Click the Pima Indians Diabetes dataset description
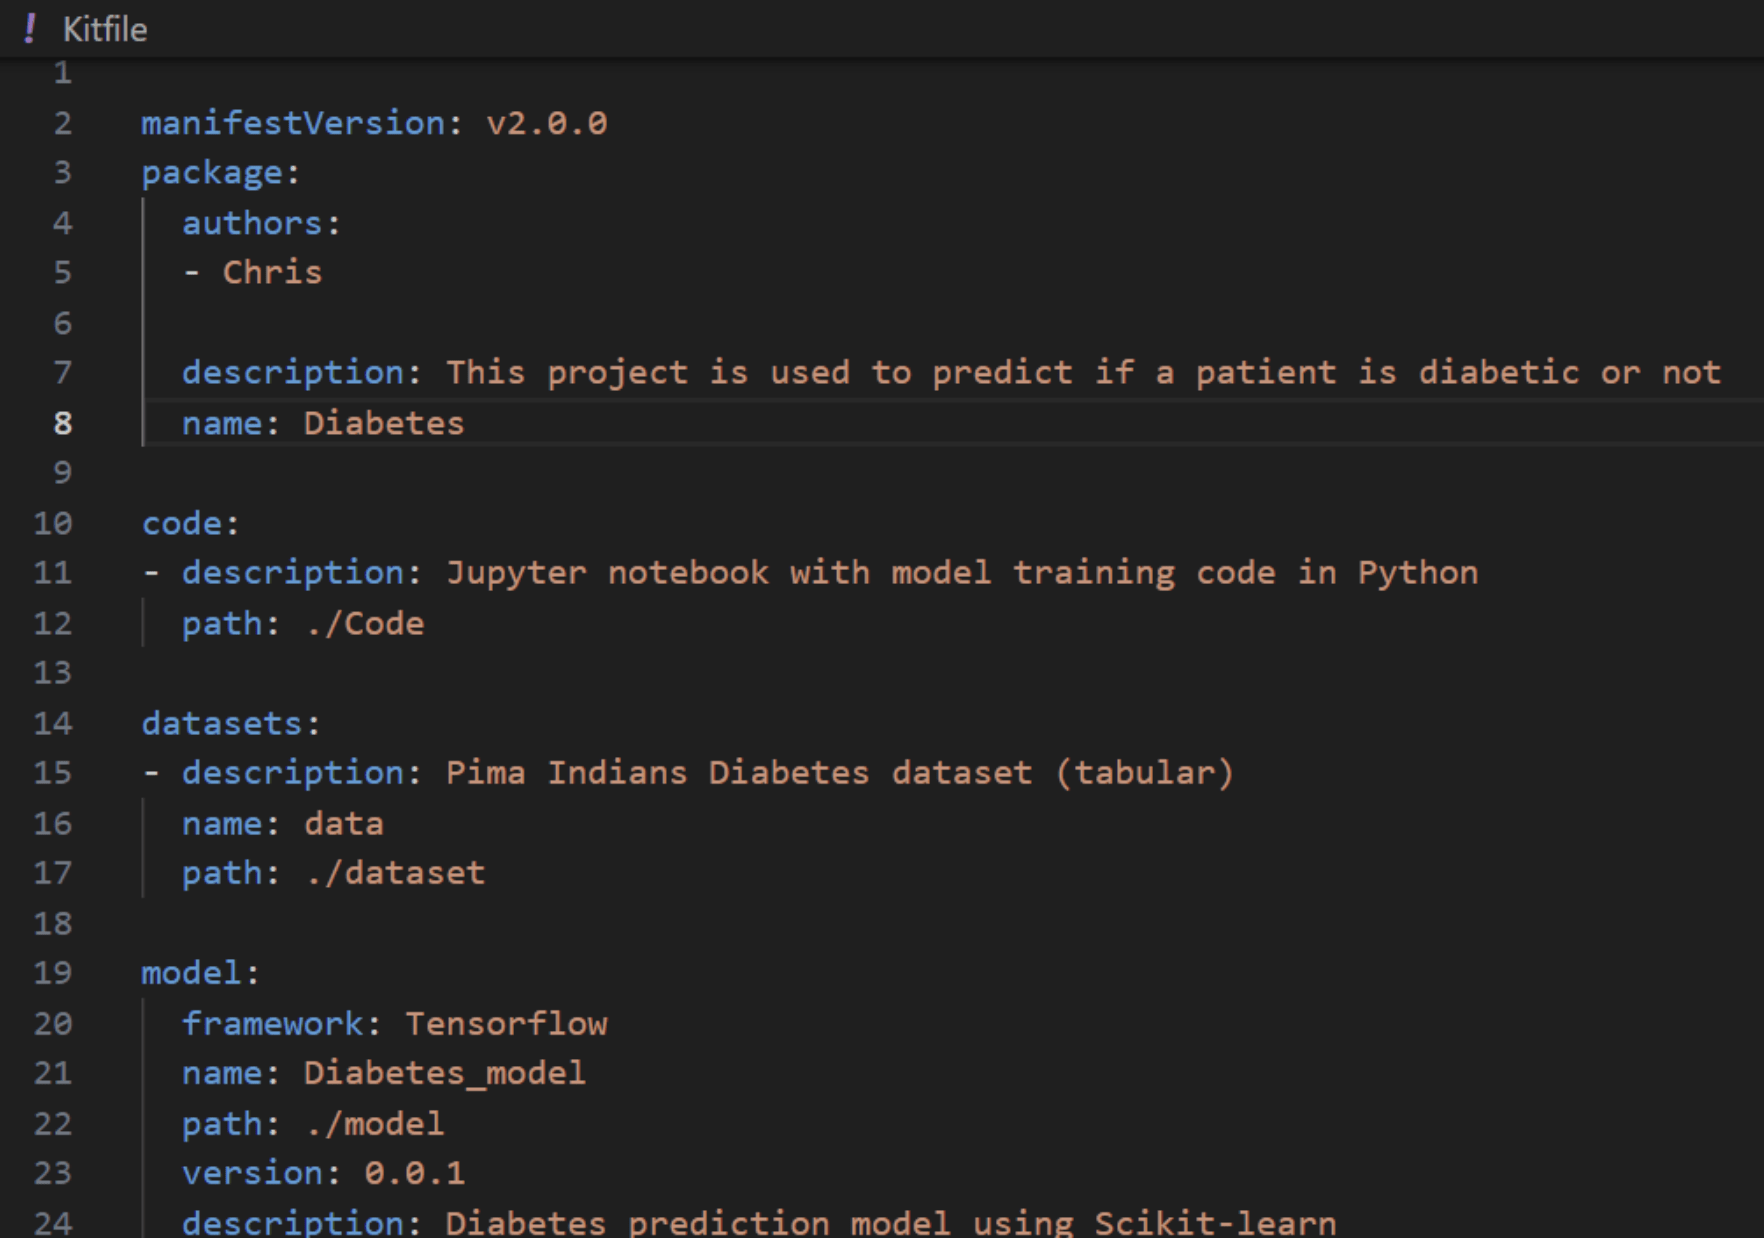Viewport: 1764px width, 1238px height. [840, 773]
